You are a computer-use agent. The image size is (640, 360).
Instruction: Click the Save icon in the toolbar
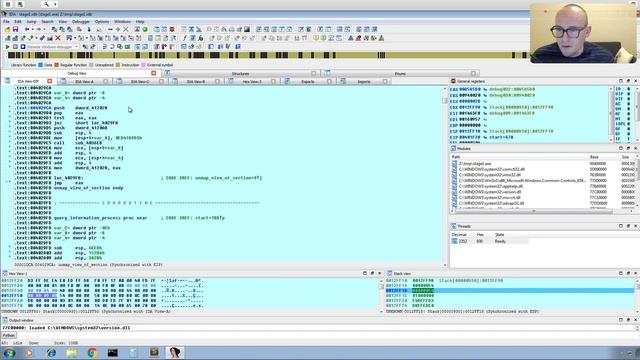(16, 29)
